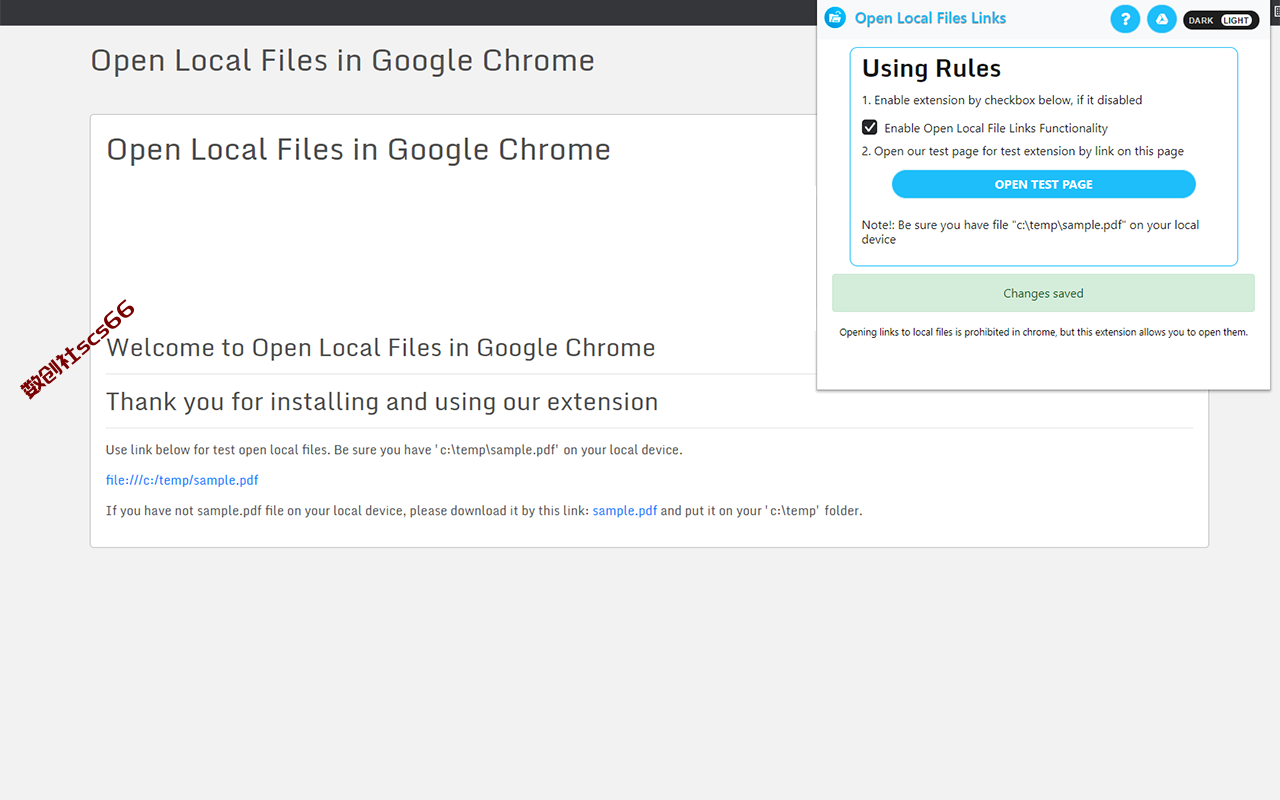Click the 'Enable Open Local File Links Functionality' label
This screenshot has height=800, width=1280.
[996, 128]
